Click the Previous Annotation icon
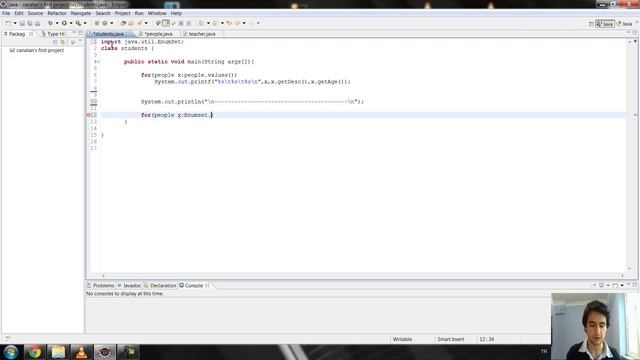 click(x=216, y=23)
